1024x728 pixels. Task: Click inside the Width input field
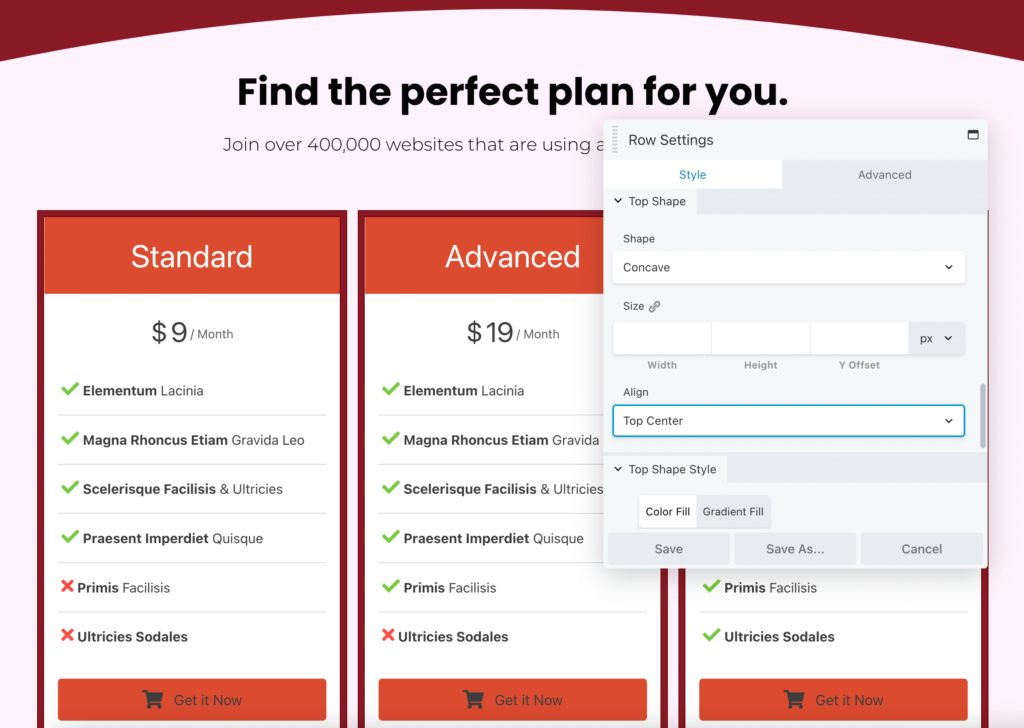[x=661, y=338]
